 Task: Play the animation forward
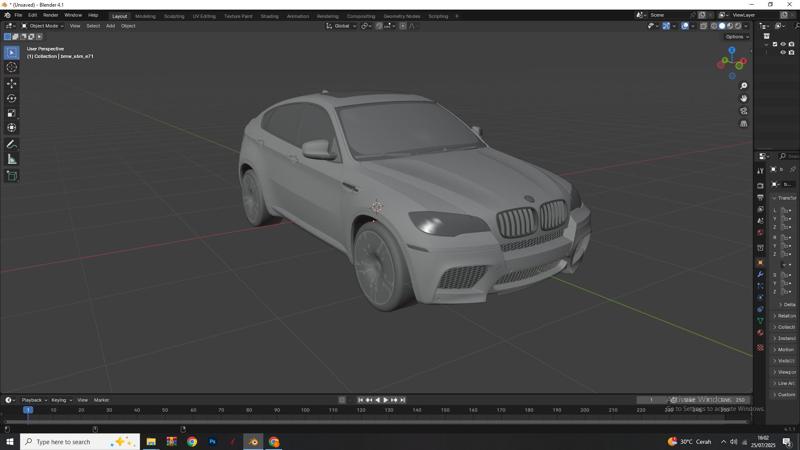pyautogui.click(x=386, y=400)
